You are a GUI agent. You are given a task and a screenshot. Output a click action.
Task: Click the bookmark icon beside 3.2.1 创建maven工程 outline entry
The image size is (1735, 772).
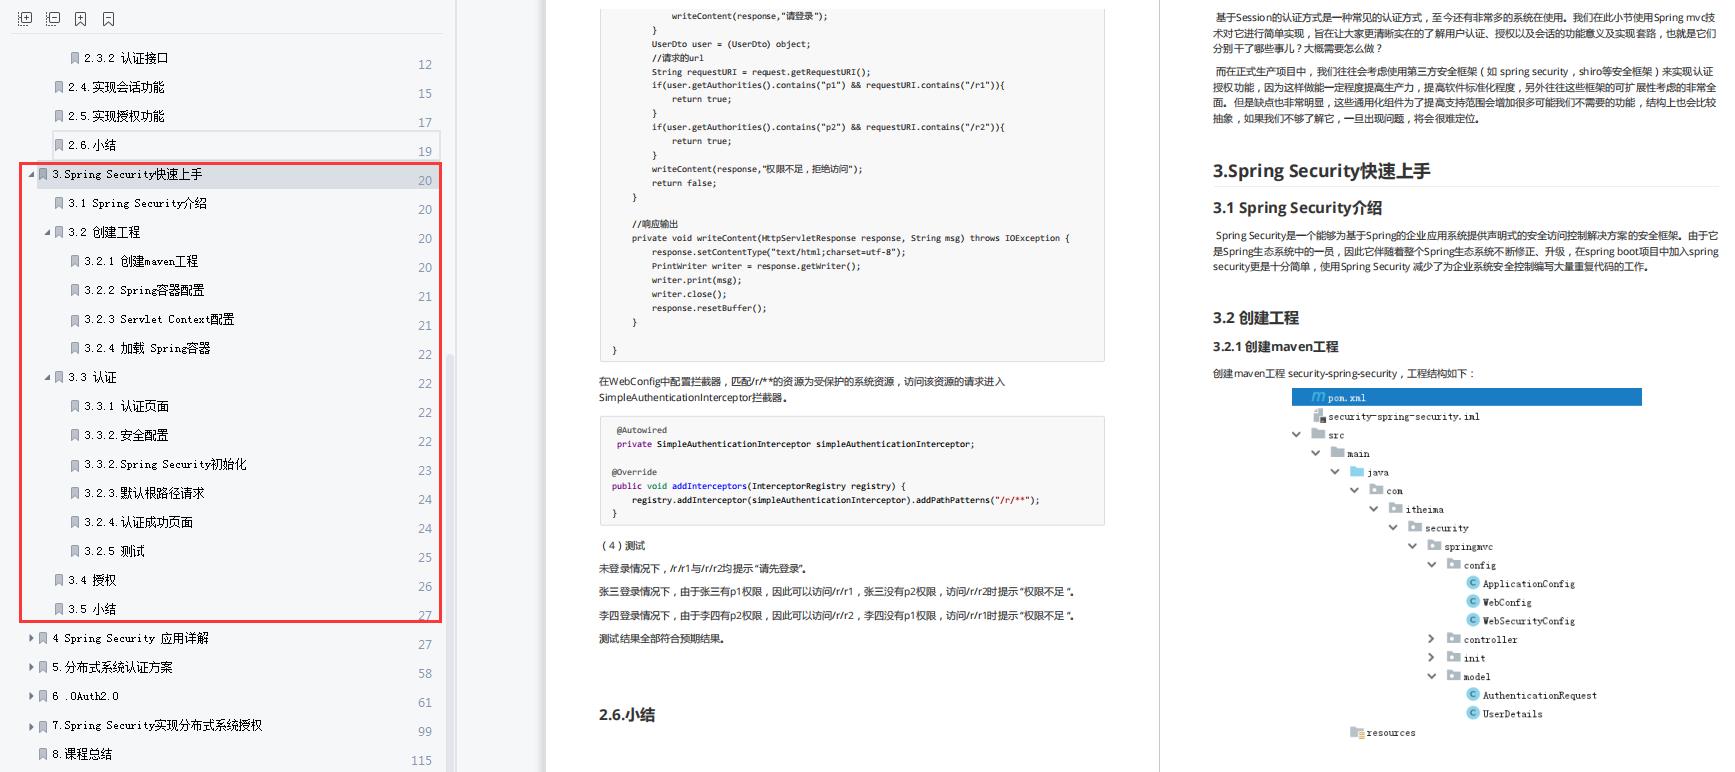point(75,261)
